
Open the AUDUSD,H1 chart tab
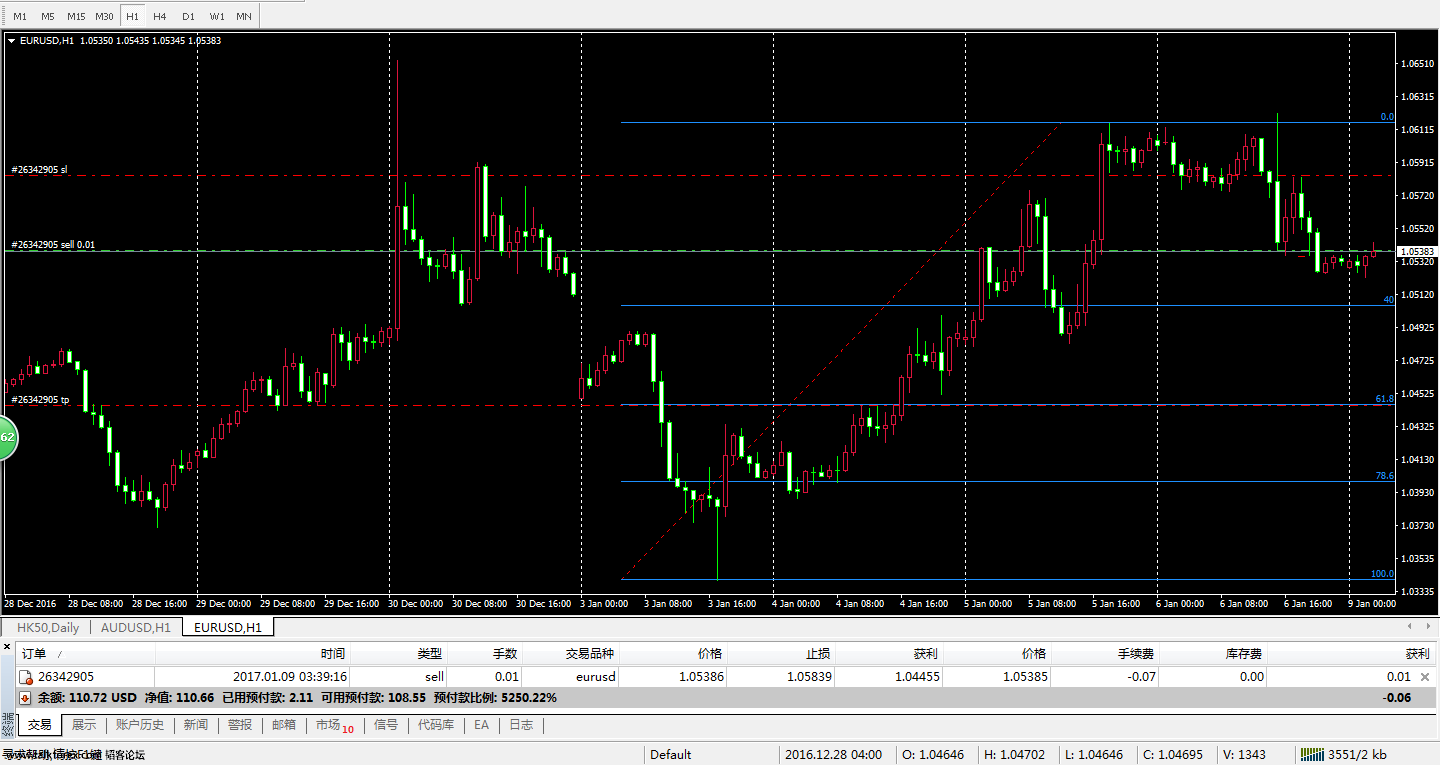[136, 627]
